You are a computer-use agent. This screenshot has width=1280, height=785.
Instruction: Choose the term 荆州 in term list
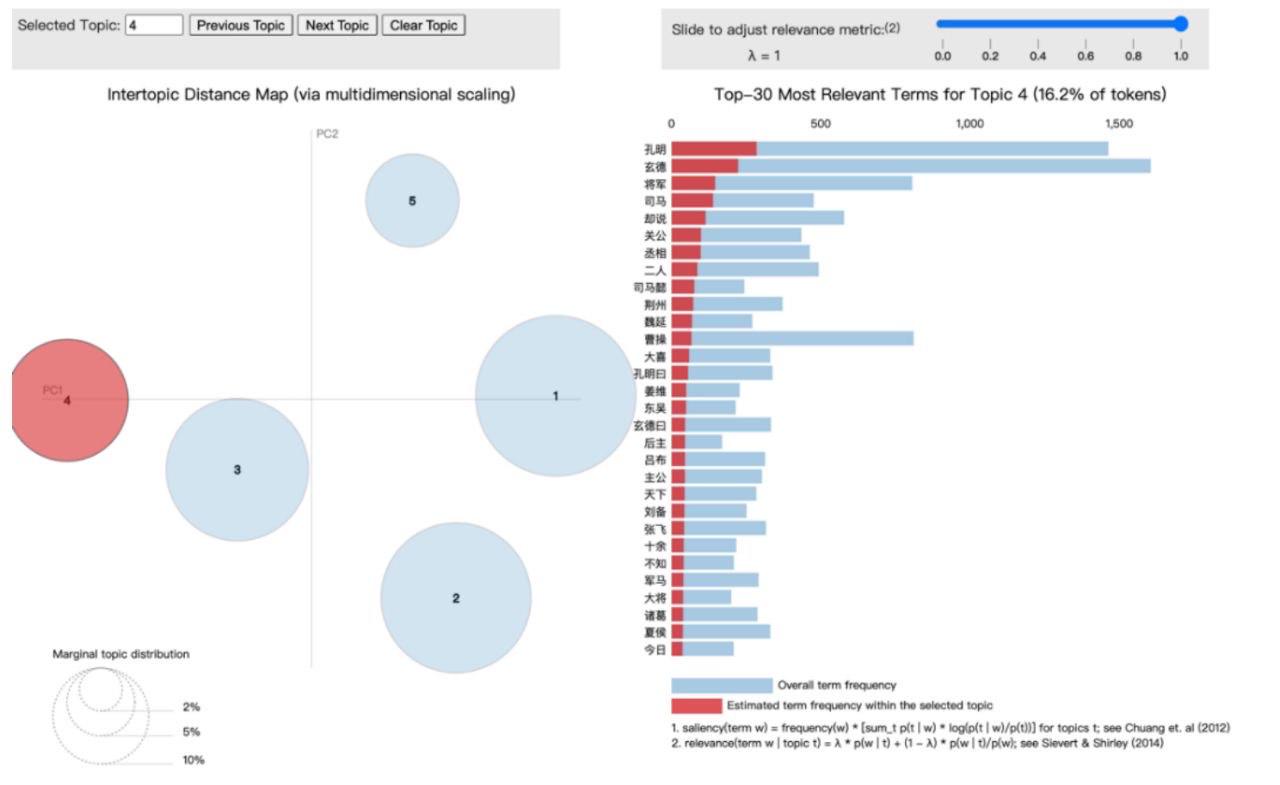tap(655, 304)
